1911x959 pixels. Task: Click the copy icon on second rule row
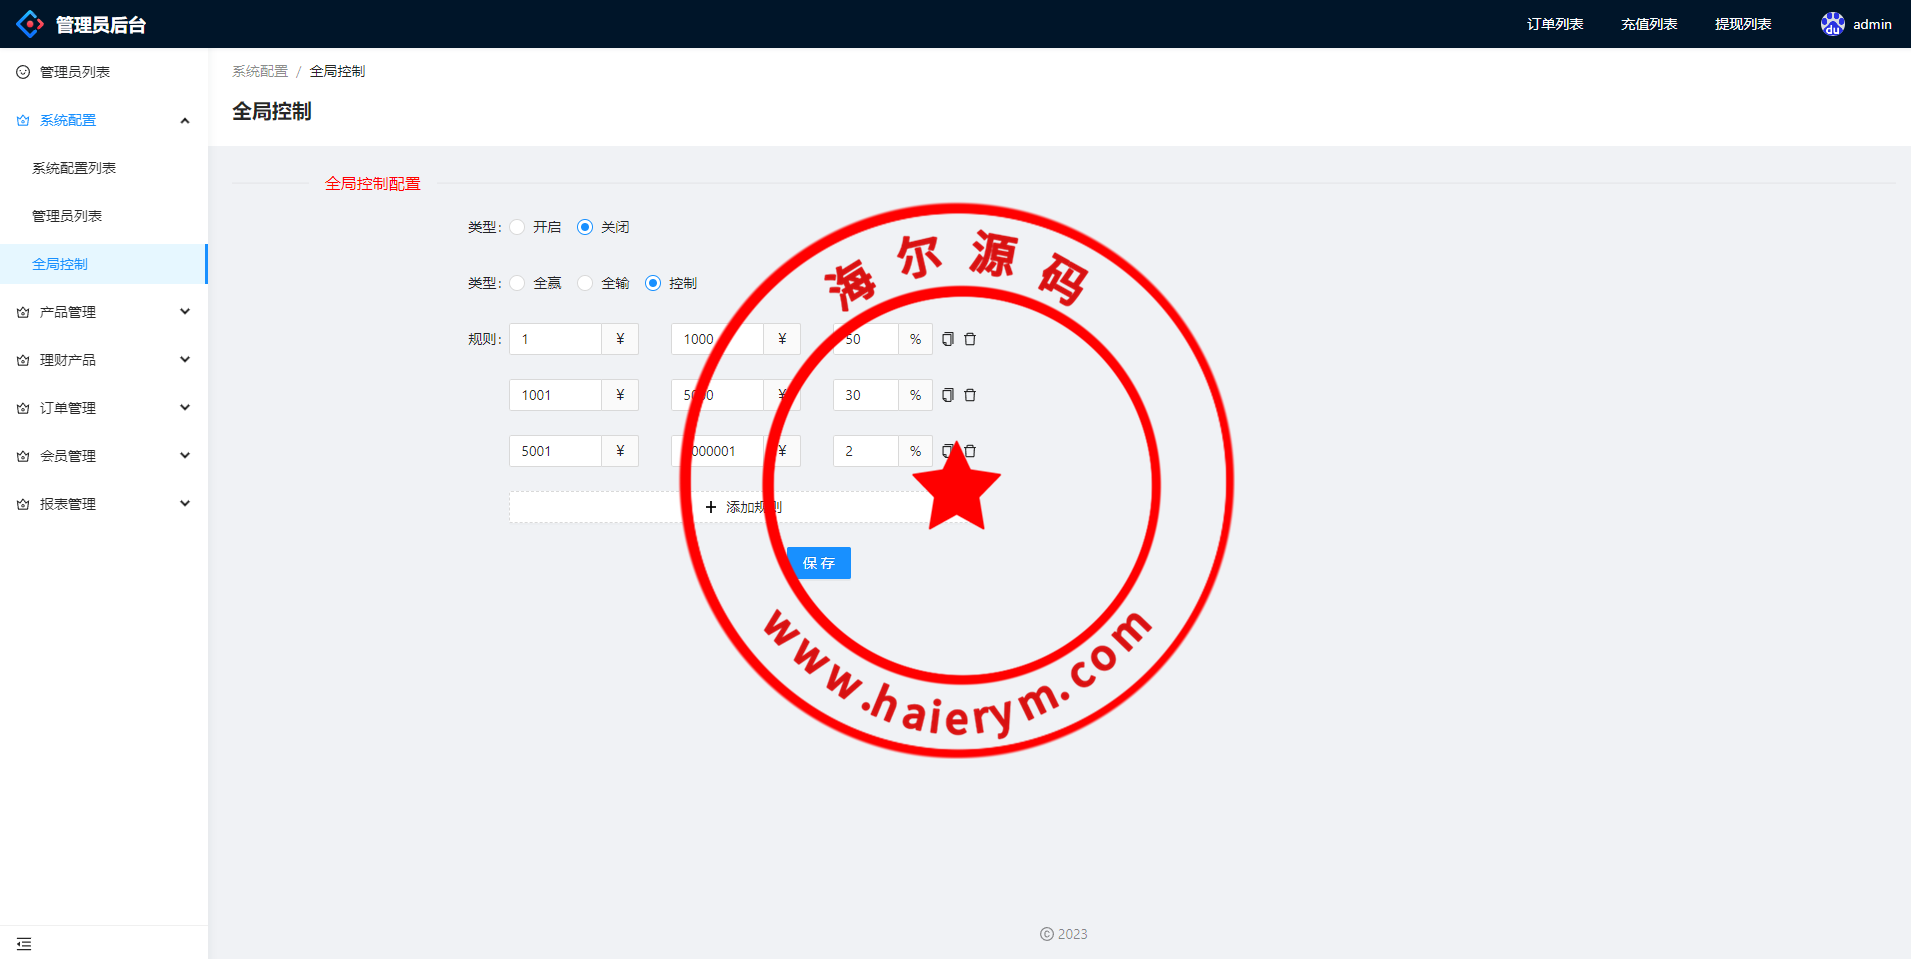pyautogui.click(x=948, y=395)
